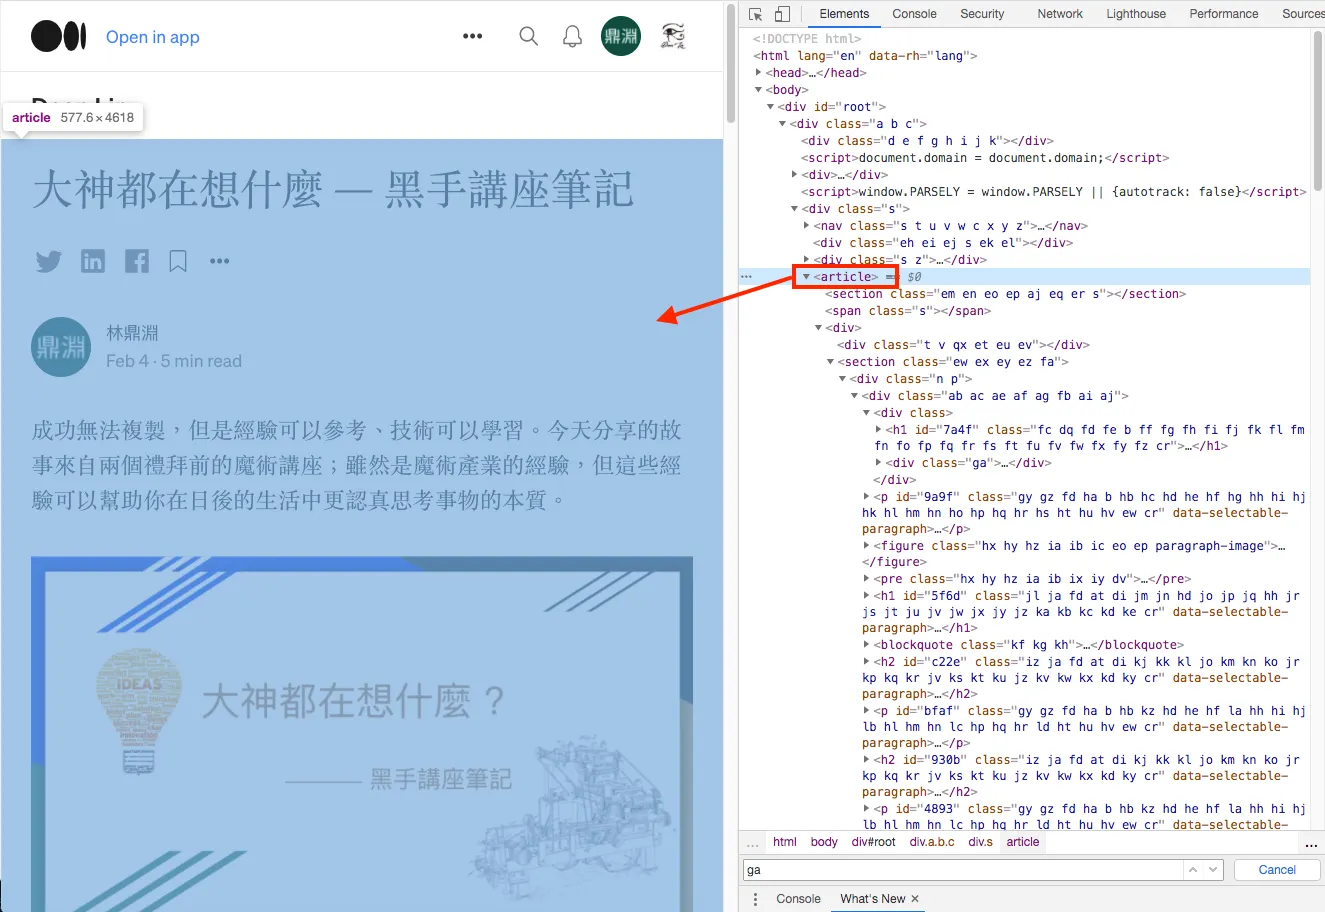Switch to the Performance tab

pos(1224,14)
